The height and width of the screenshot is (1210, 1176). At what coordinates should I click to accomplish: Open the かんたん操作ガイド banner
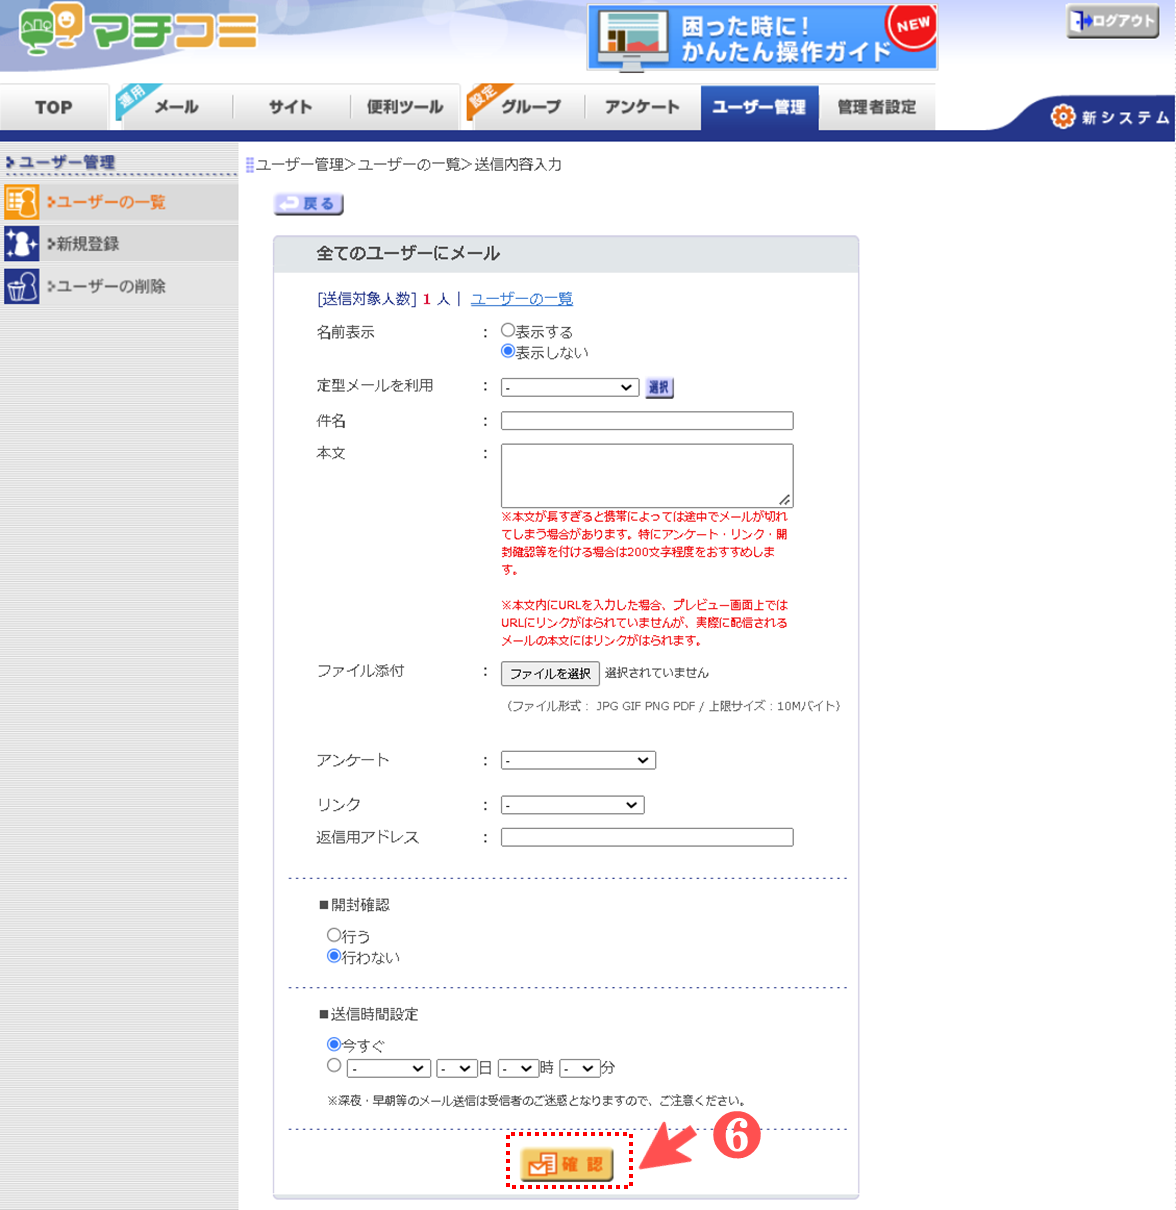click(x=762, y=38)
